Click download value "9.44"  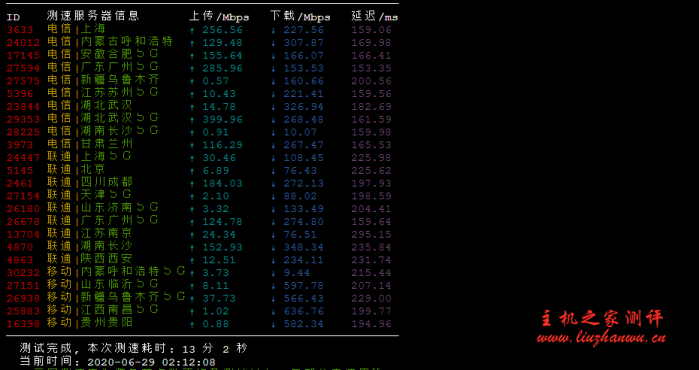(x=297, y=273)
